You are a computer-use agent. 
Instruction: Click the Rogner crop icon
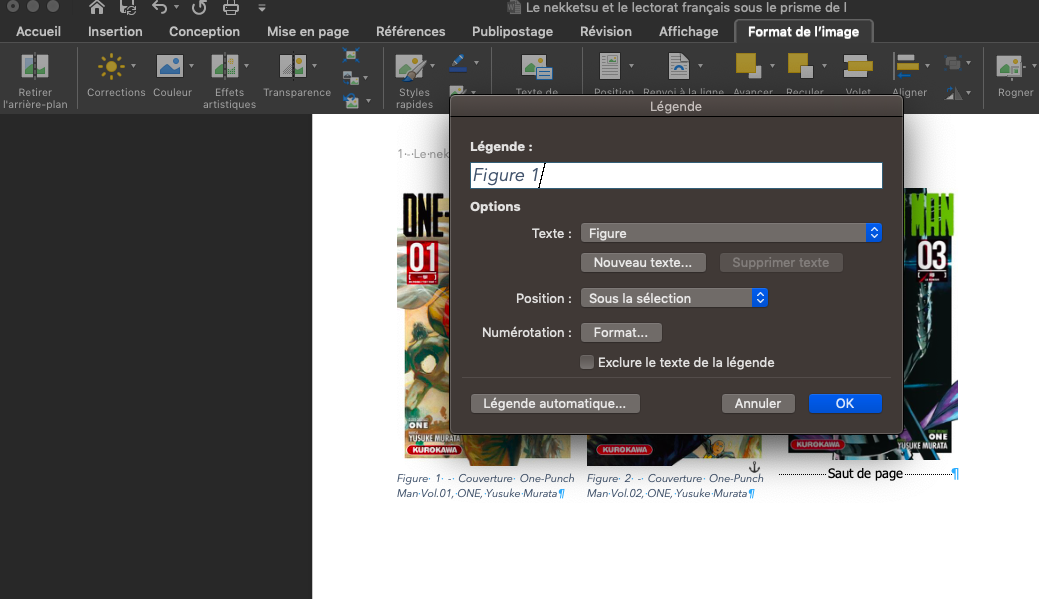coord(1009,67)
